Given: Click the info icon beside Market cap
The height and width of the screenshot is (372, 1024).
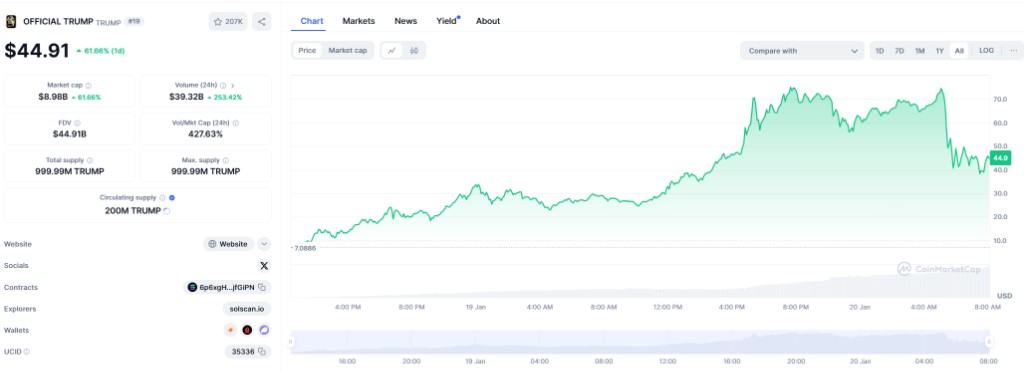Looking at the screenshot, I should coord(88,85).
